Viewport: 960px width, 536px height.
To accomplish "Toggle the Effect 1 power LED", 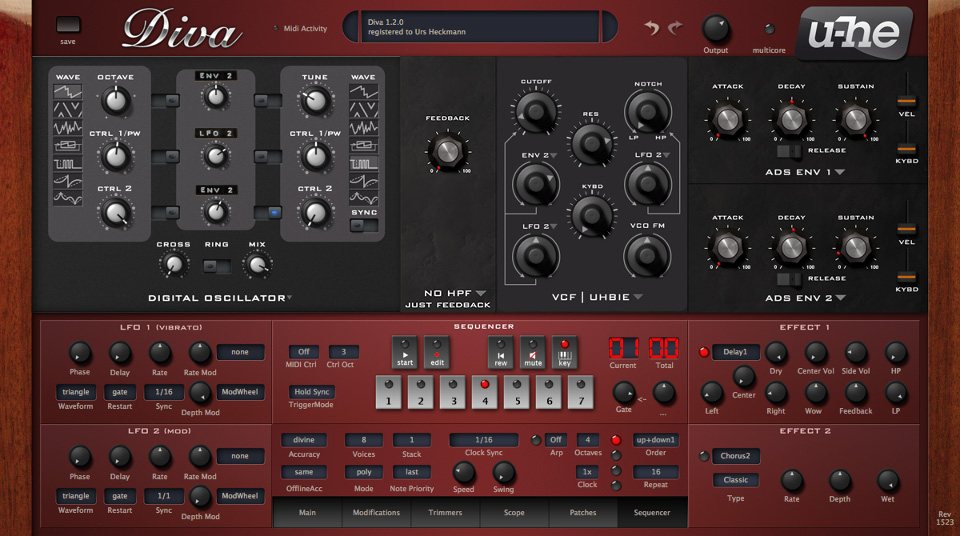I will (703, 352).
